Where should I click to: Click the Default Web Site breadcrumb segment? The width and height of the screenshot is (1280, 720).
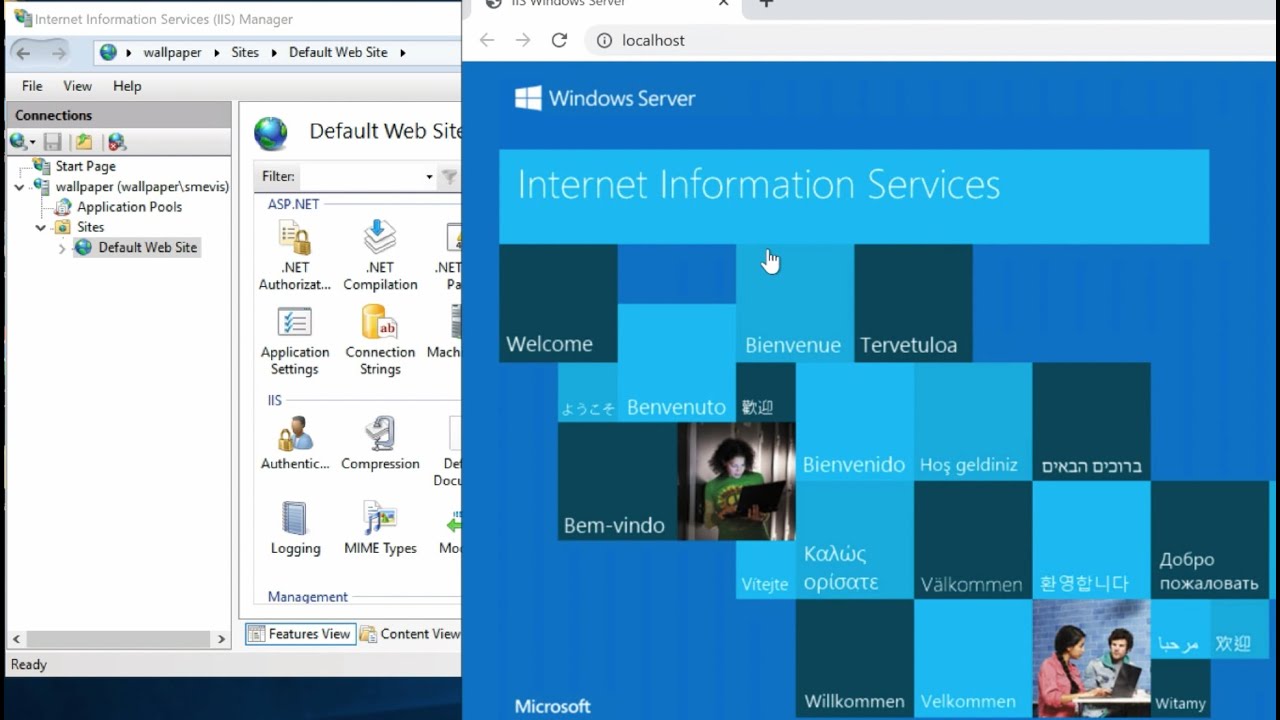338,52
